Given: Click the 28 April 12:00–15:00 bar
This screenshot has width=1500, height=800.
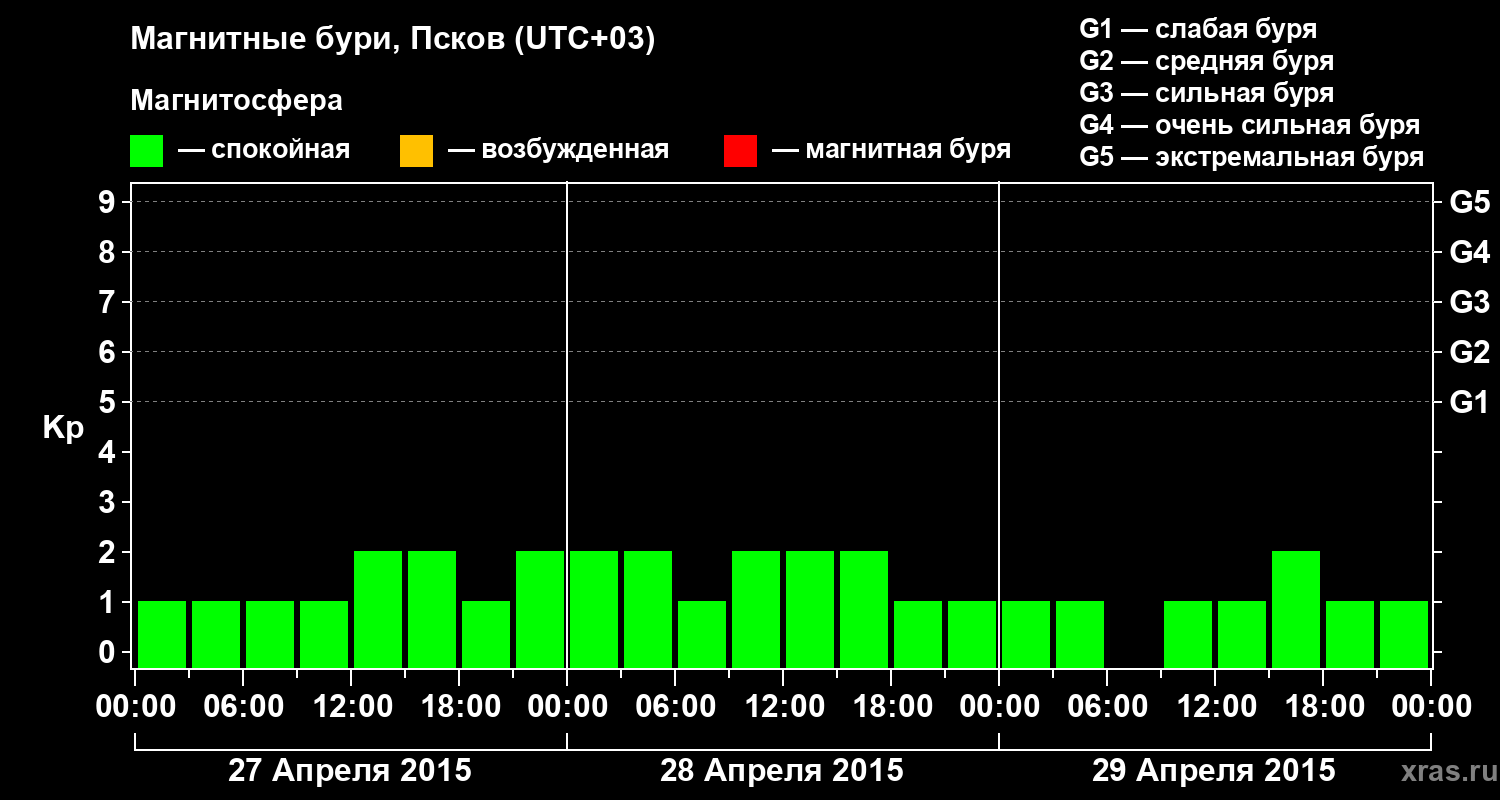Looking at the screenshot, I should (x=810, y=609).
